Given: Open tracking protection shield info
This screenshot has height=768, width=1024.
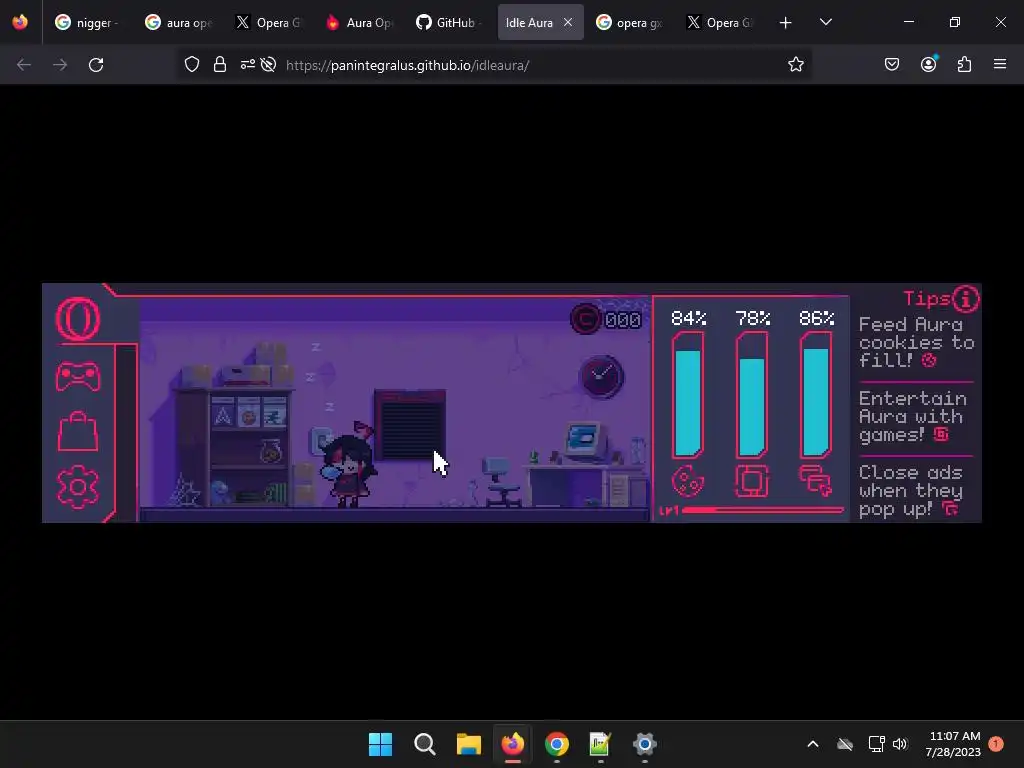Looking at the screenshot, I should tap(191, 65).
